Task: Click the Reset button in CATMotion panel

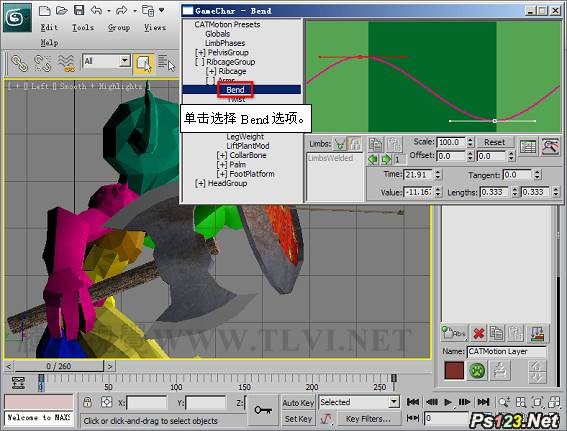Action: click(x=494, y=142)
